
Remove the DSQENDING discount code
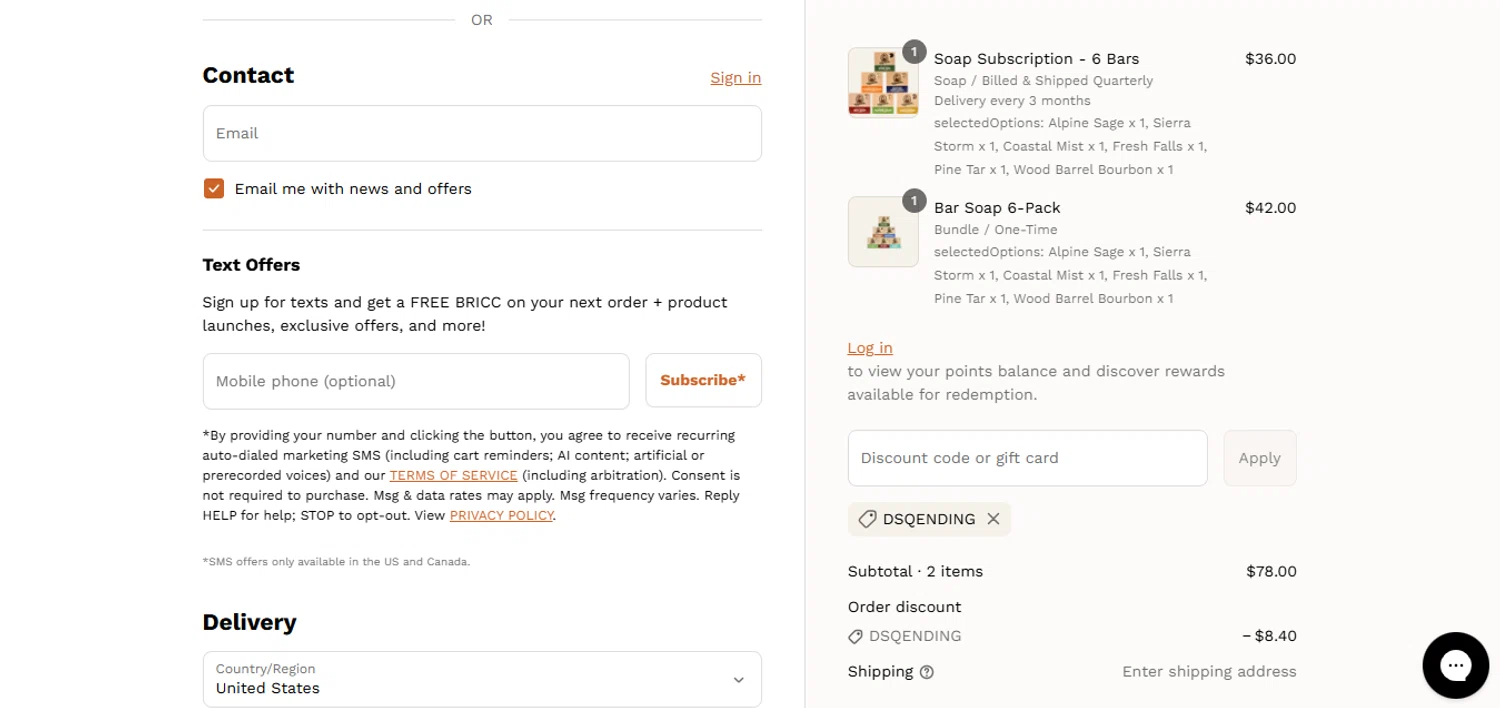coord(993,519)
